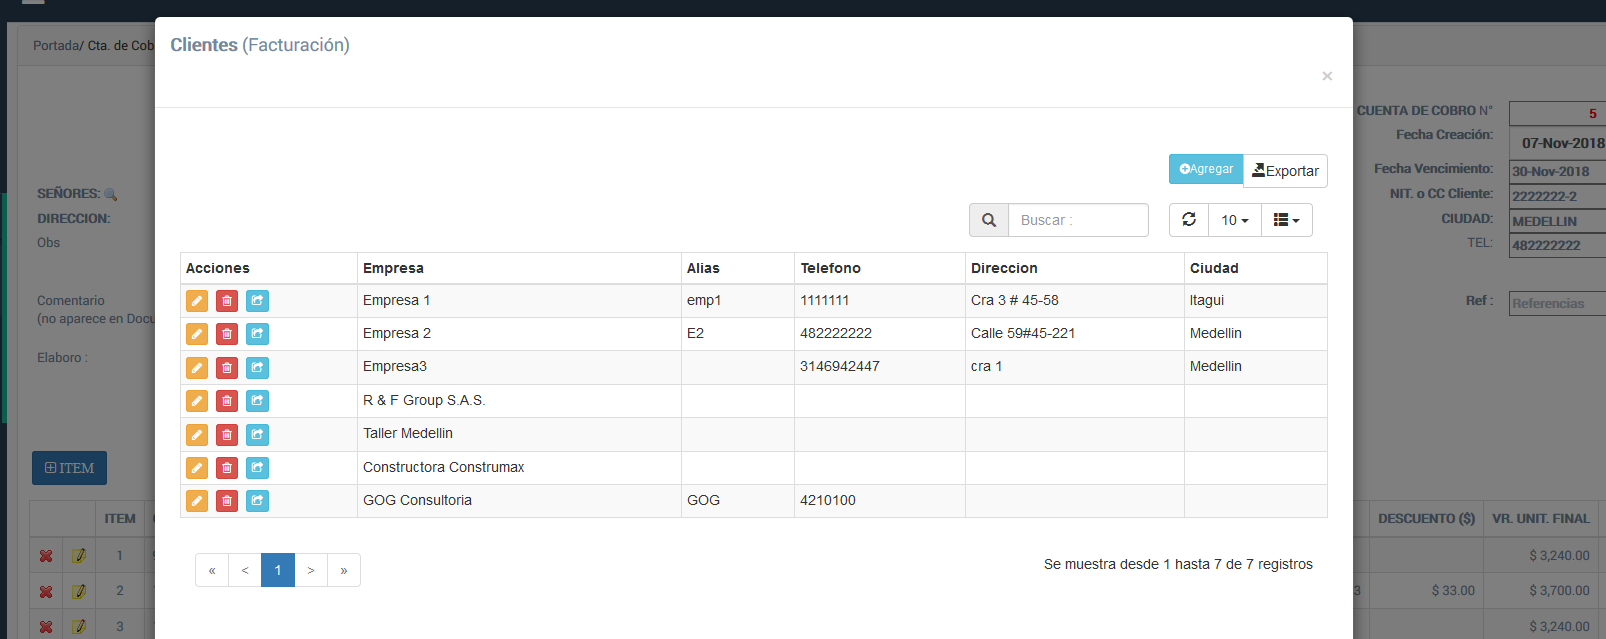Click the refresh table icon
Screen dimensions: 1606x639
coord(1189,220)
